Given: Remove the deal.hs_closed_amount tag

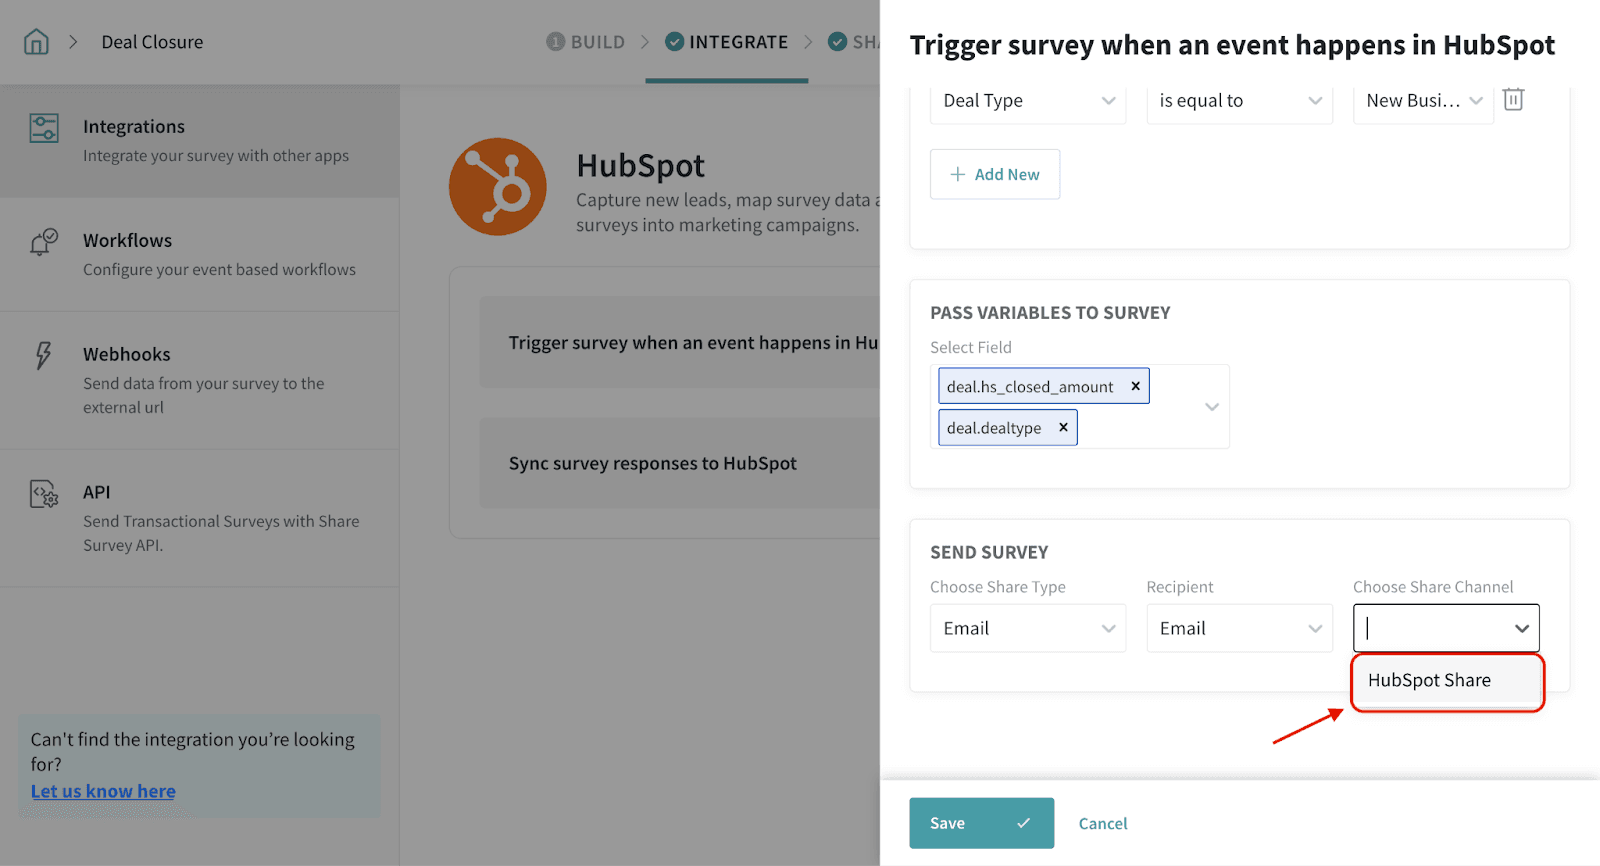Looking at the screenshot, I should (1135, 386).
